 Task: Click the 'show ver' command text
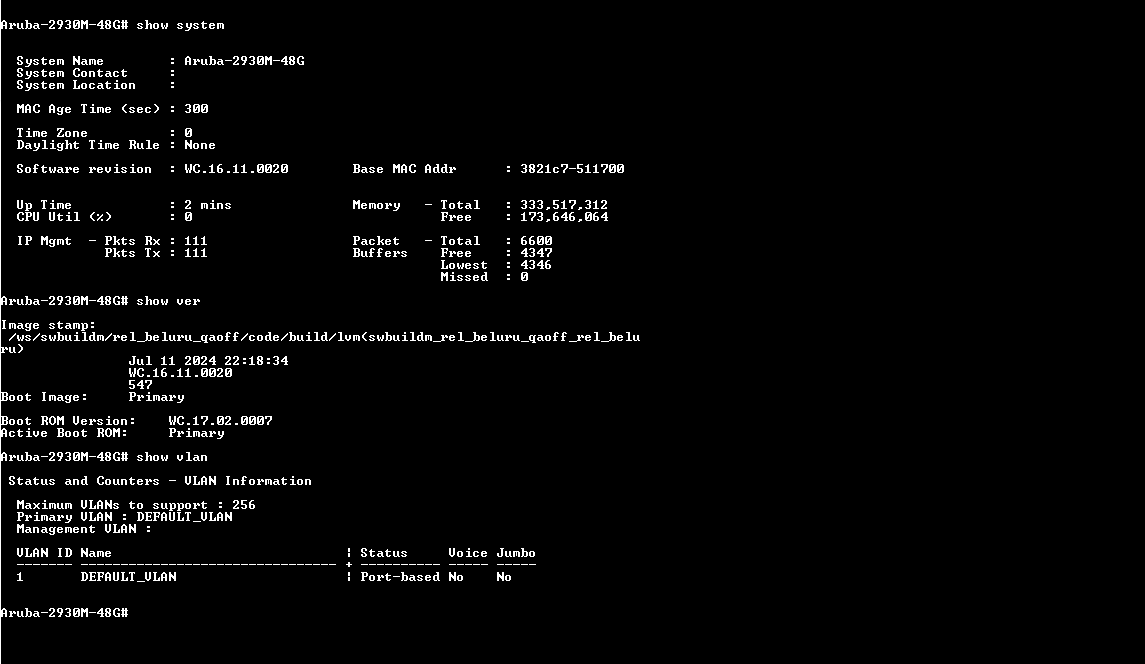(168, 301)
